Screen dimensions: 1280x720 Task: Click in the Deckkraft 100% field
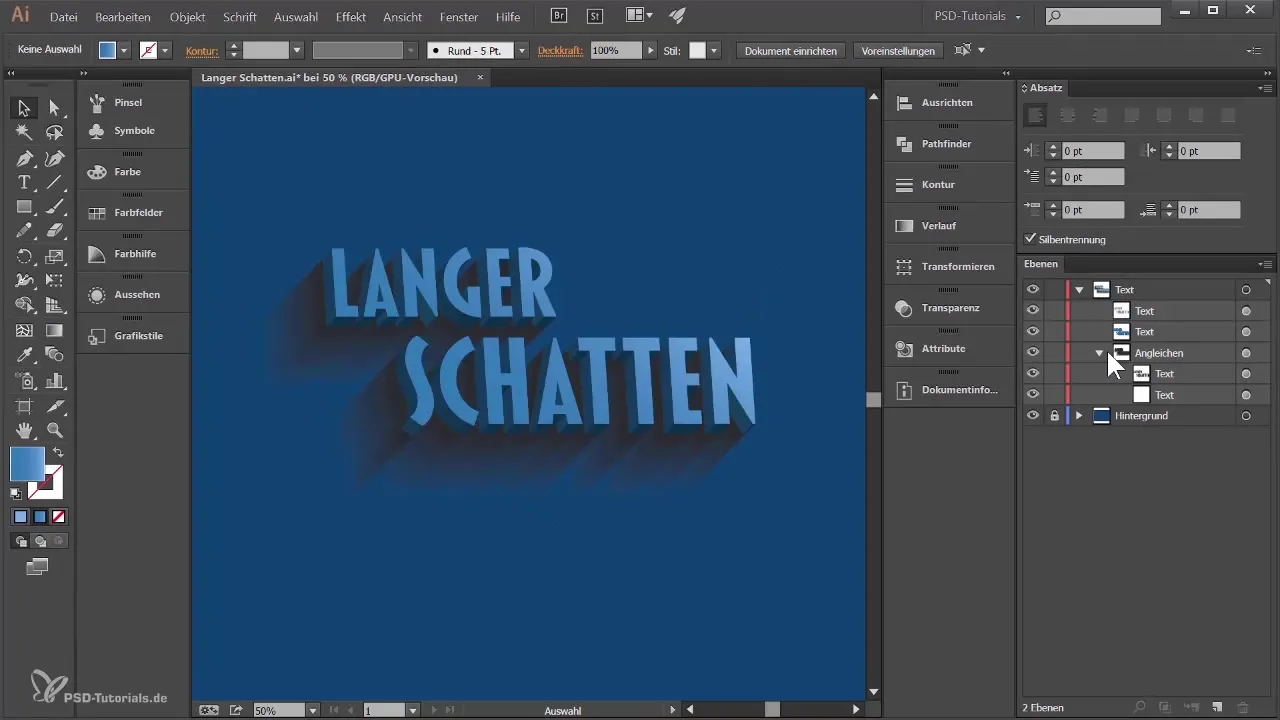[x=615, y=50]
